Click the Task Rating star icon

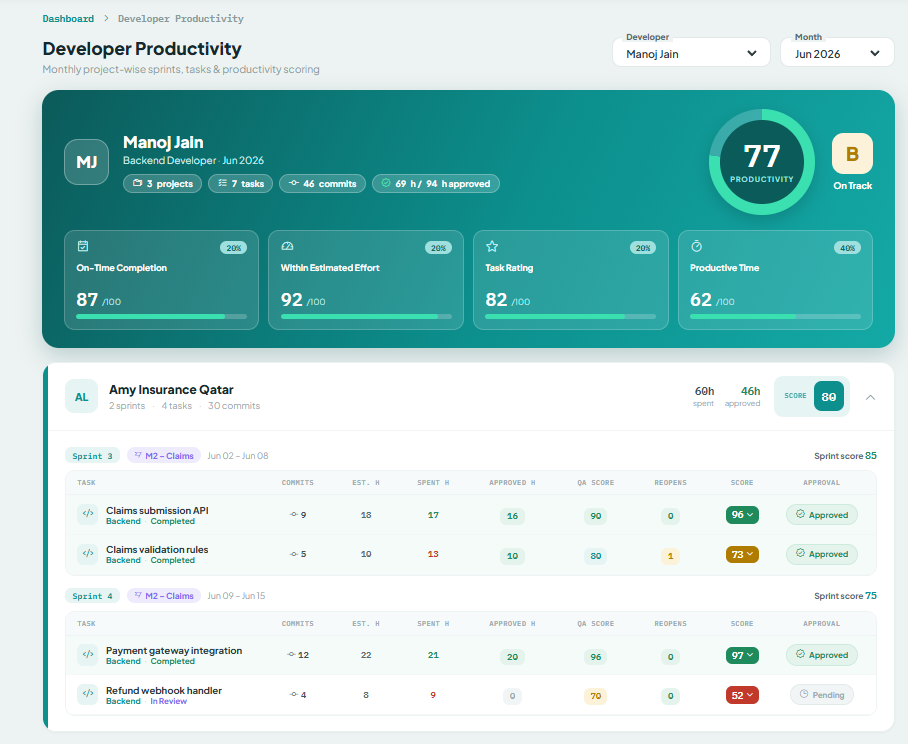tap(492, 246)
